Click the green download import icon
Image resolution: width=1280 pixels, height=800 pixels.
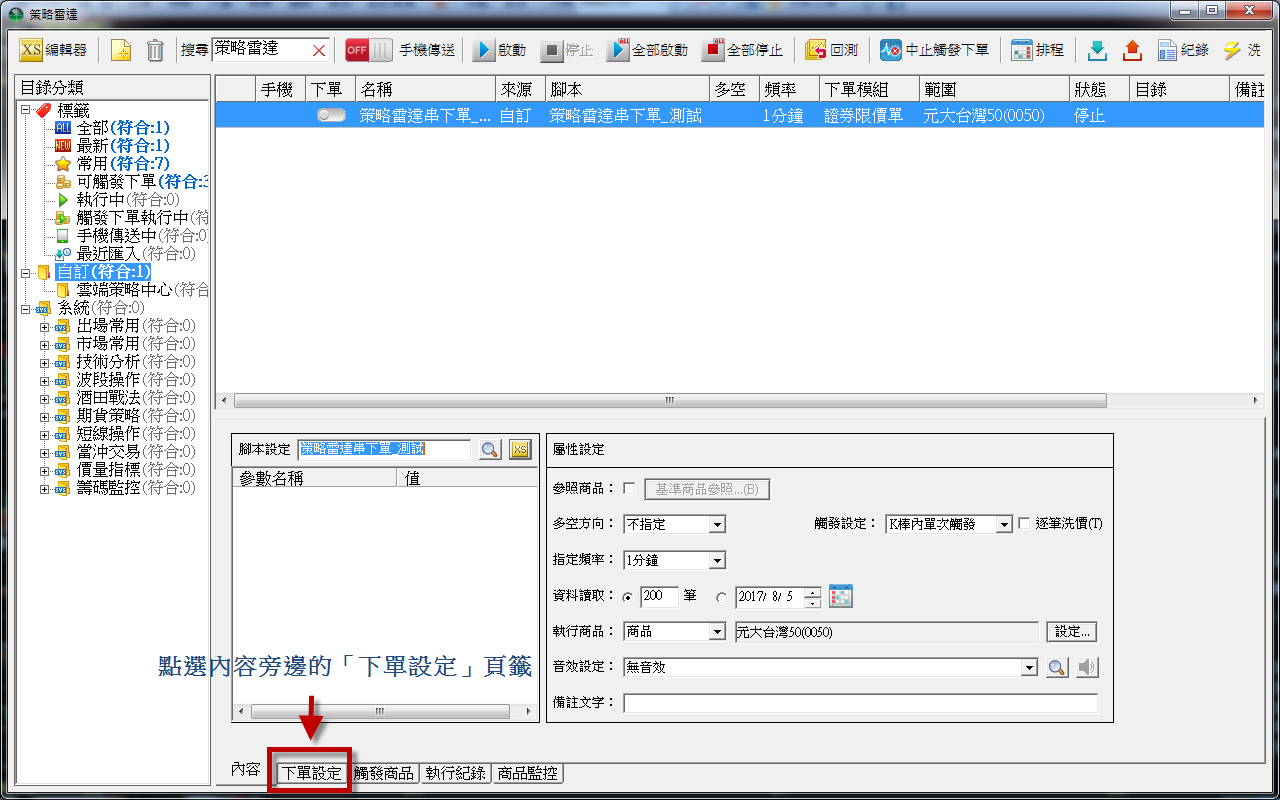(x=1097, y=50)
